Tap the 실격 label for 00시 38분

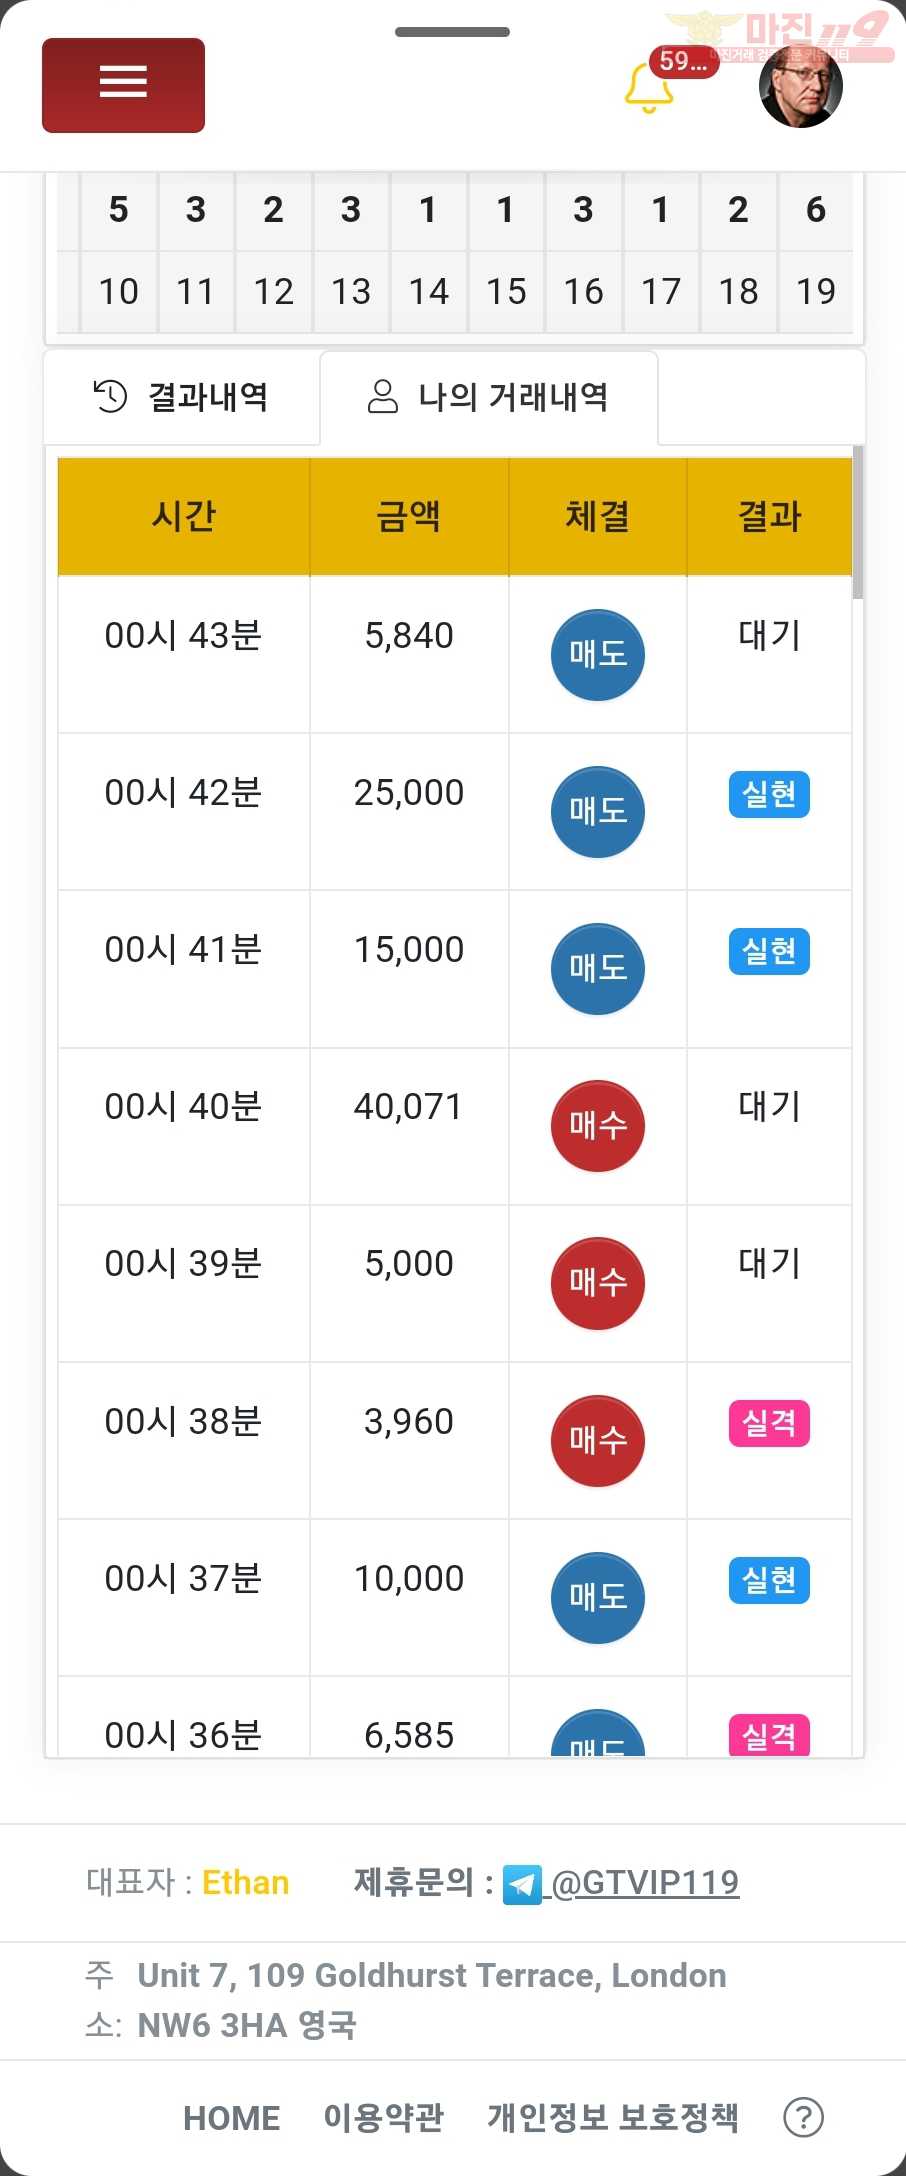[x=769, y=1423]
